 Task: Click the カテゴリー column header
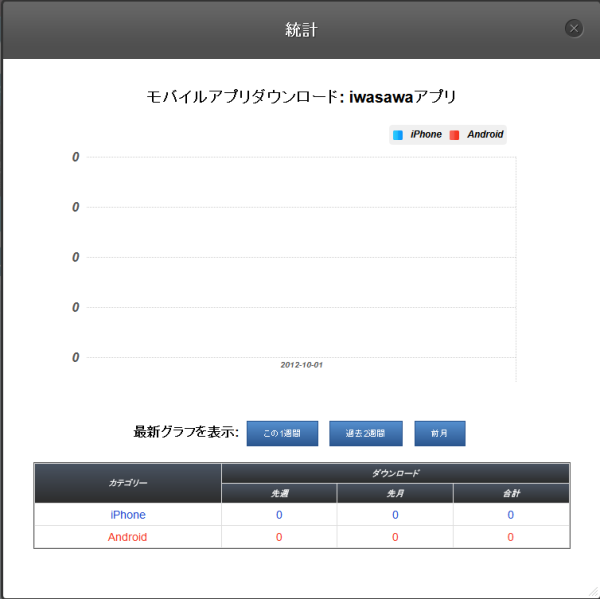click(128, 483)
